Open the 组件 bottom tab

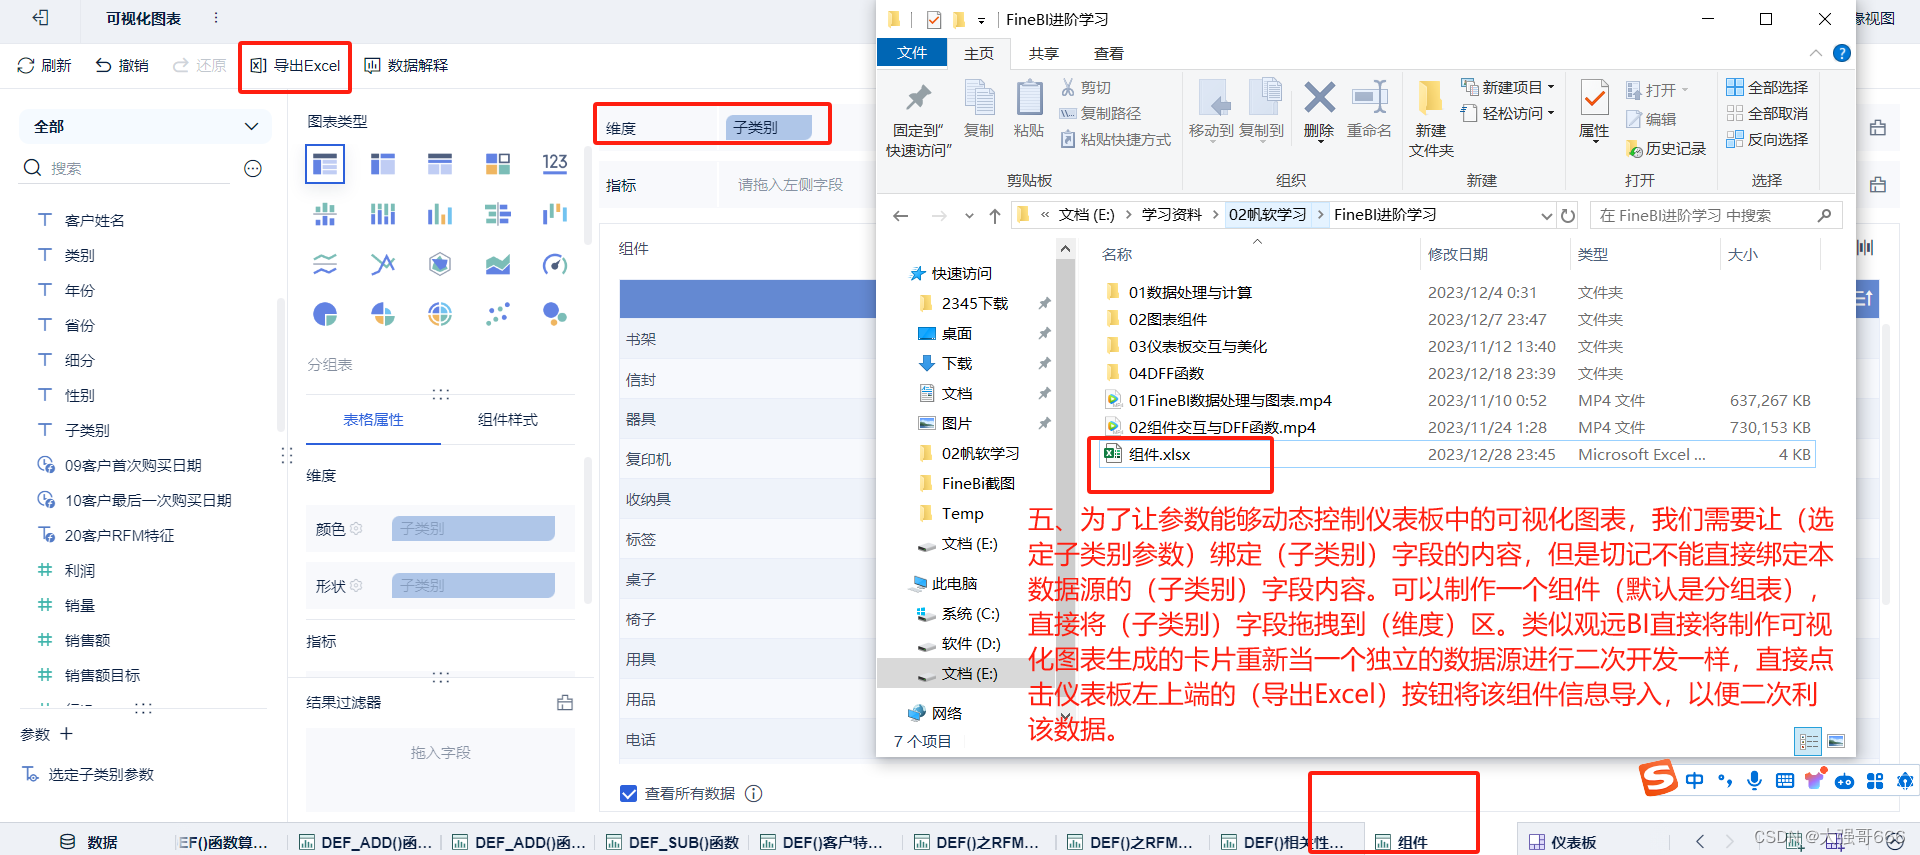point(1402,842)
